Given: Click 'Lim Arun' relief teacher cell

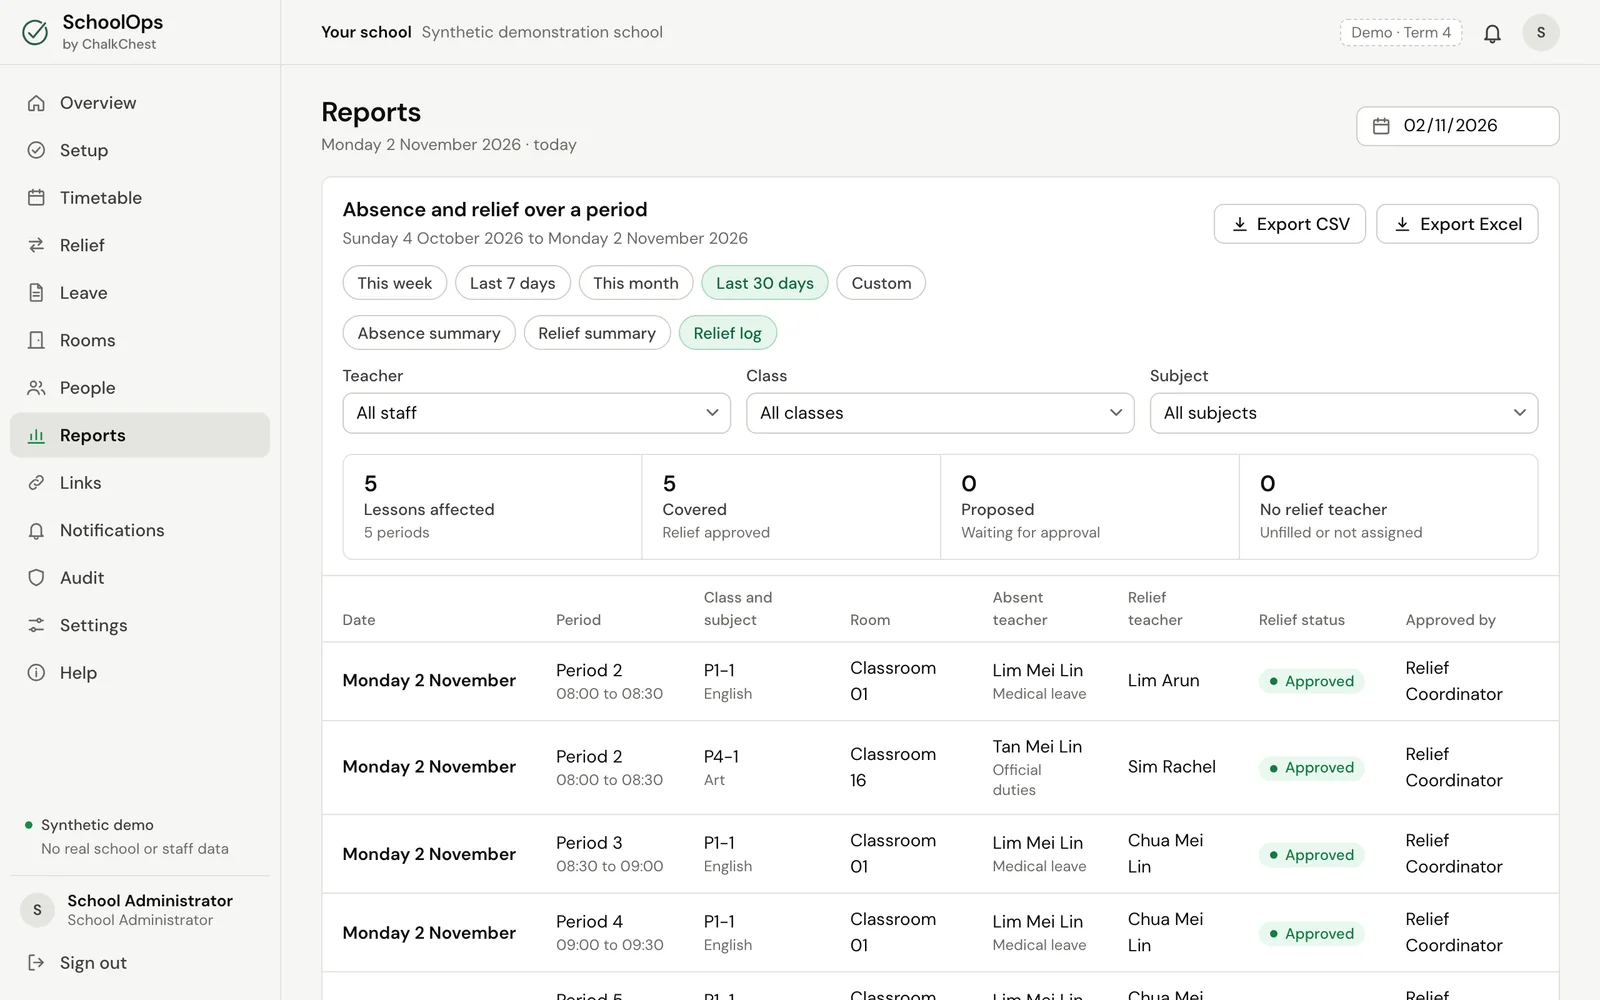Looking at the screenshot, I should point(1164,680).
